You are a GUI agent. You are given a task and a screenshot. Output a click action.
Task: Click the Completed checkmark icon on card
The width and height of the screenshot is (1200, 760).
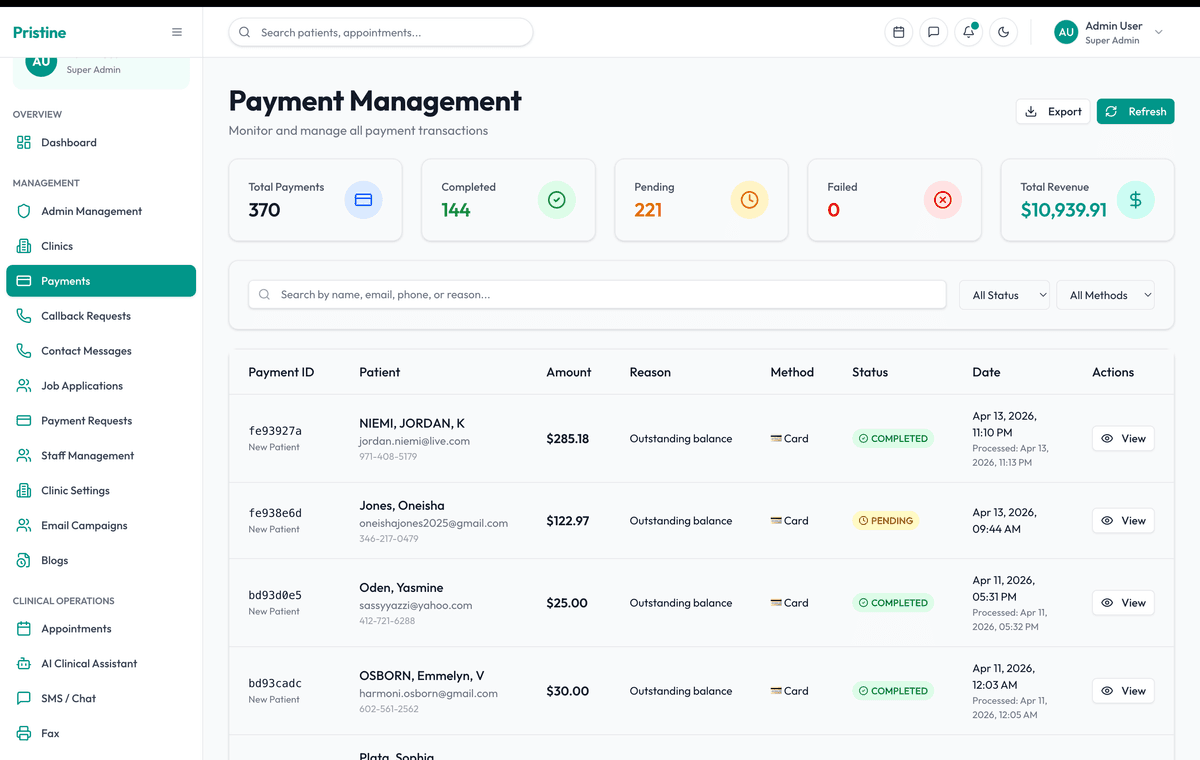556,200
